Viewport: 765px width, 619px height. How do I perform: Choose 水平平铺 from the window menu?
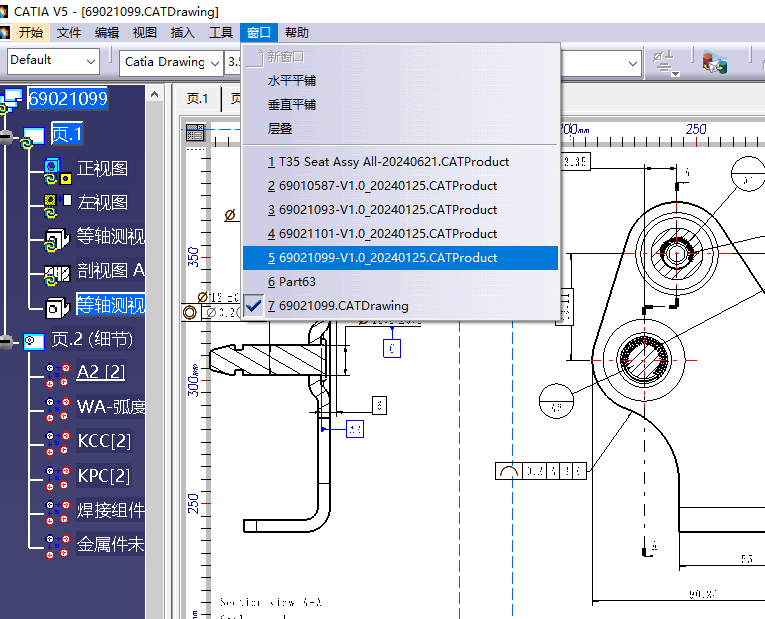(400, 80)
